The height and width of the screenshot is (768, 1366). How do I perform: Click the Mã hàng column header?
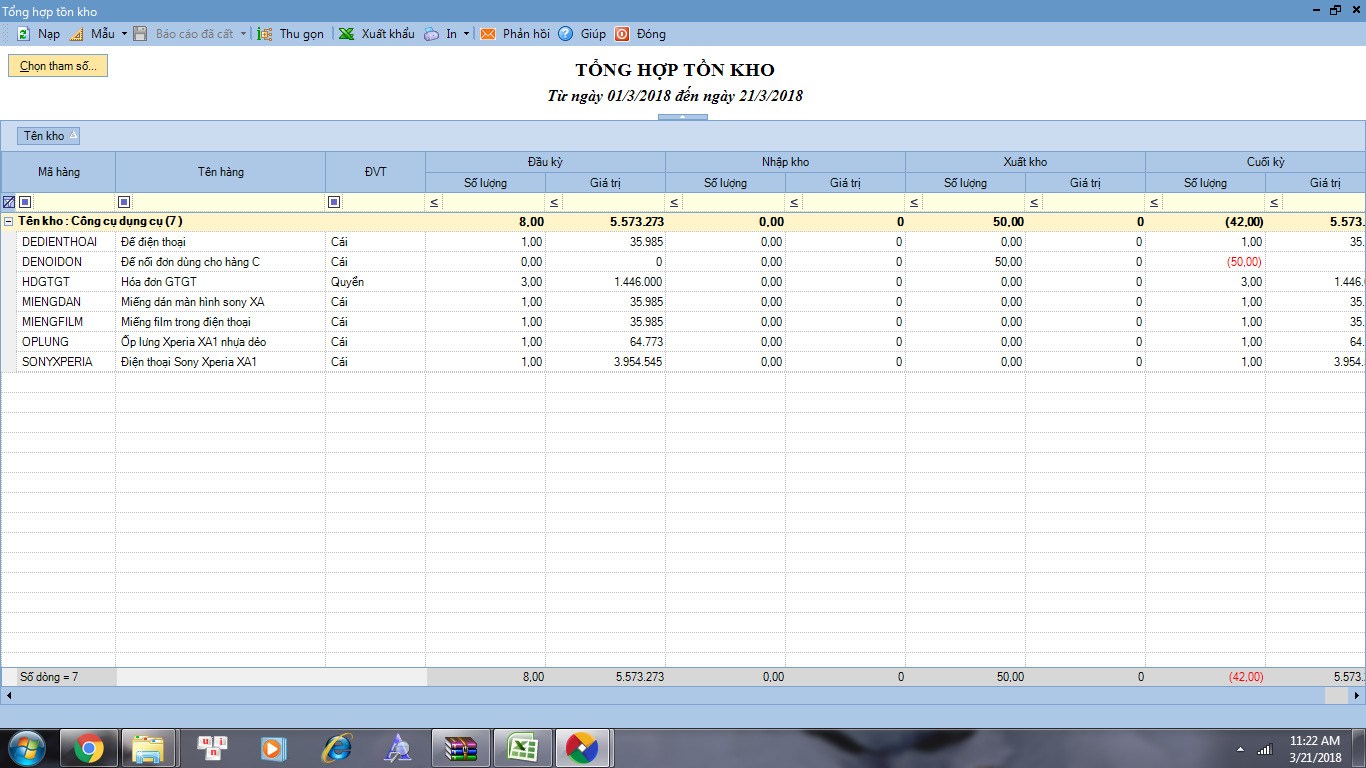(59, 172)
